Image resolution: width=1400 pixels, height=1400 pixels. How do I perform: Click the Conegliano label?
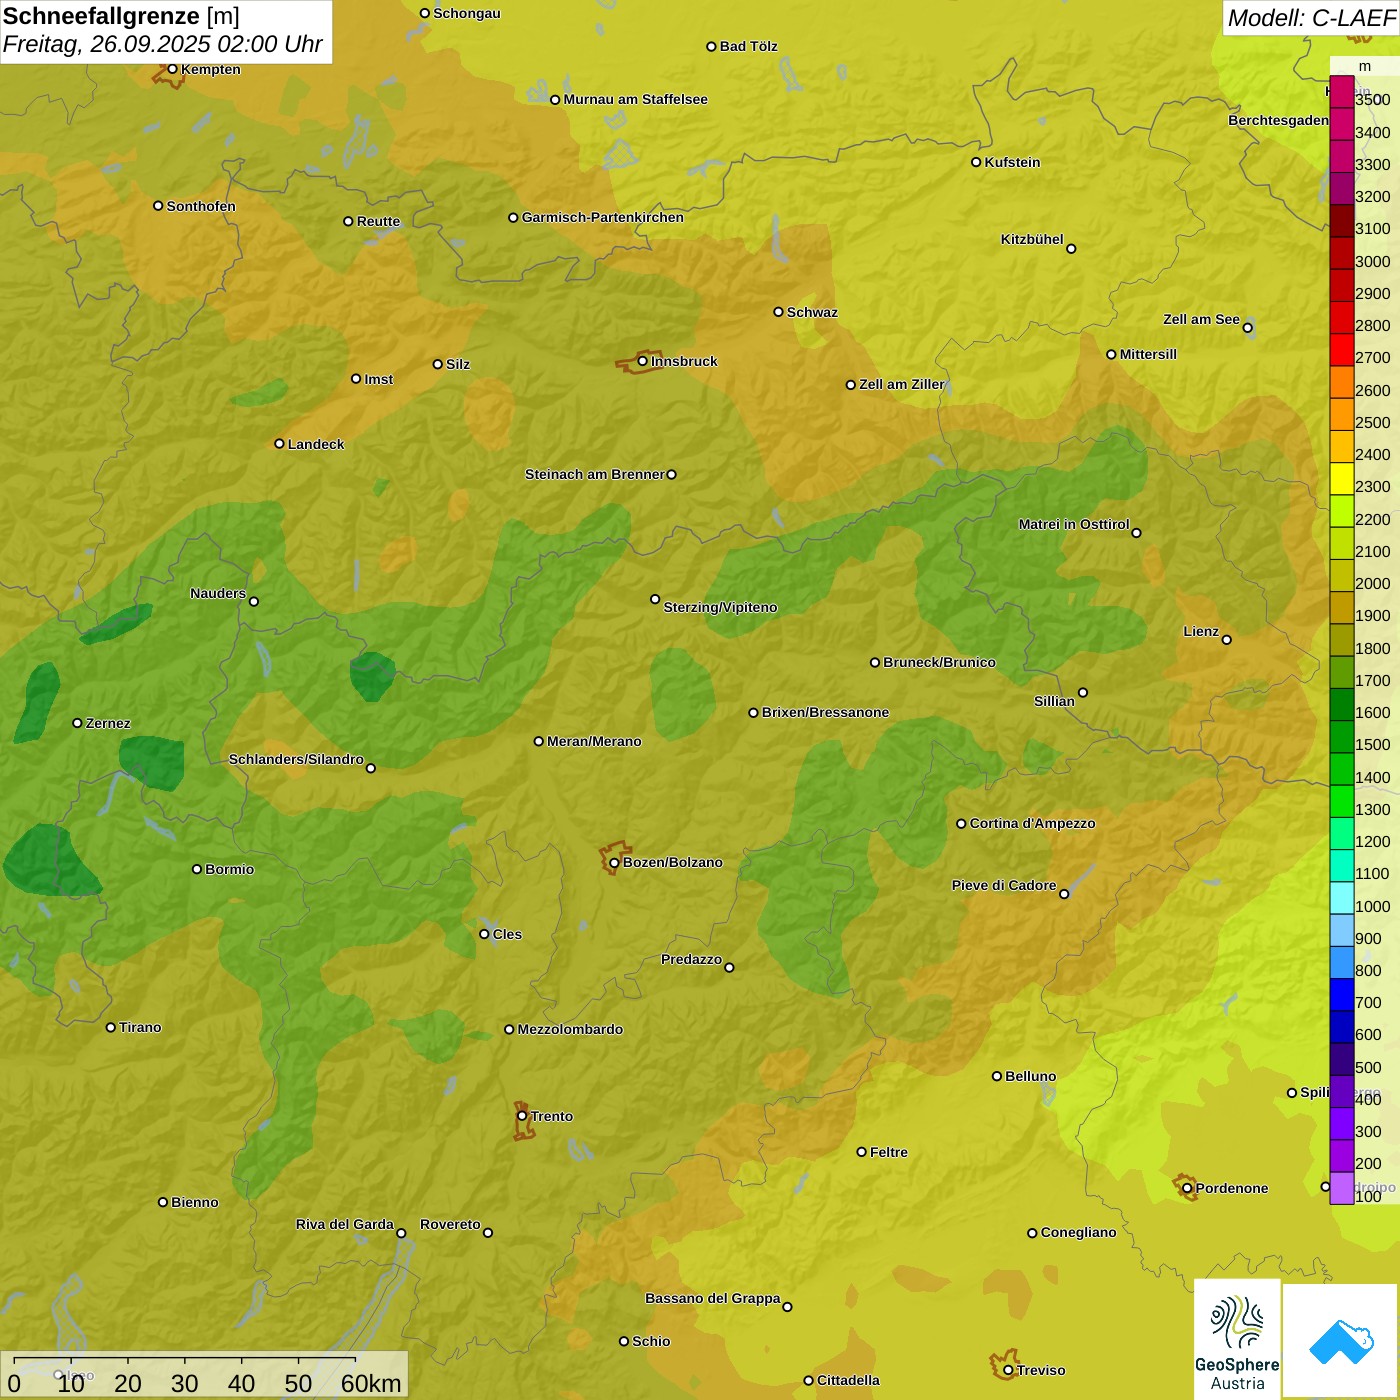[1079, 1232]
